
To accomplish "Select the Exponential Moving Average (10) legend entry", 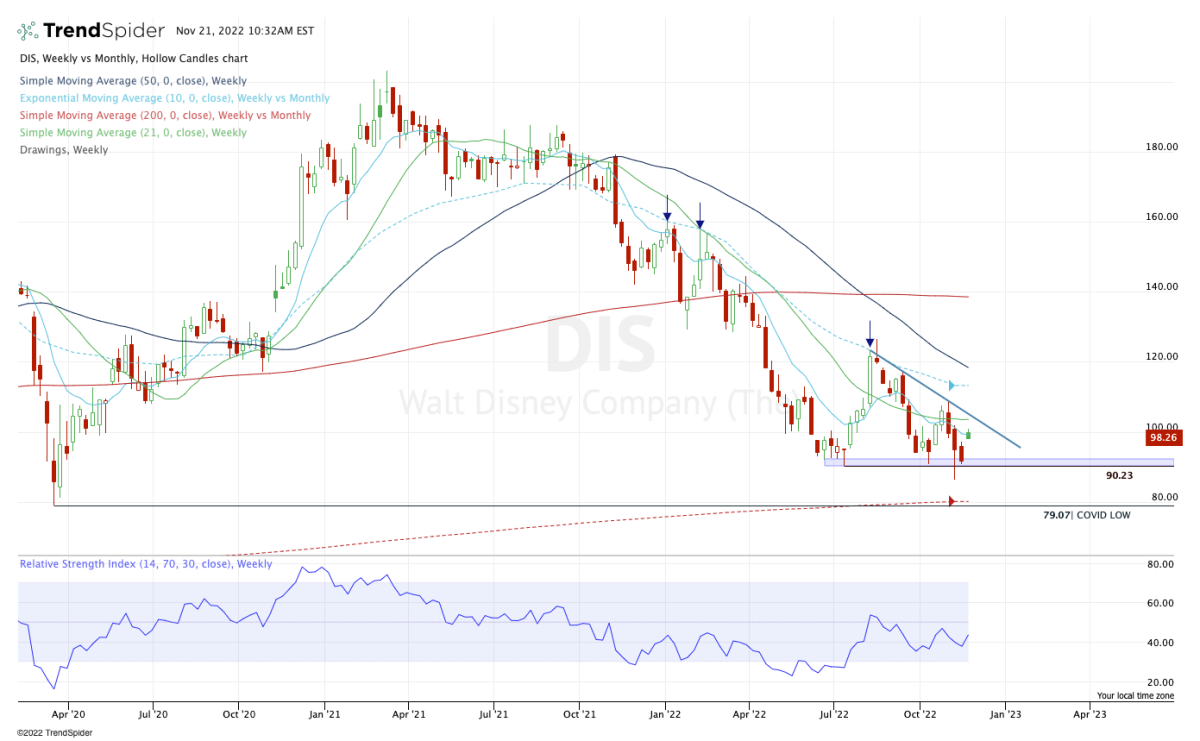I will 174,99.
